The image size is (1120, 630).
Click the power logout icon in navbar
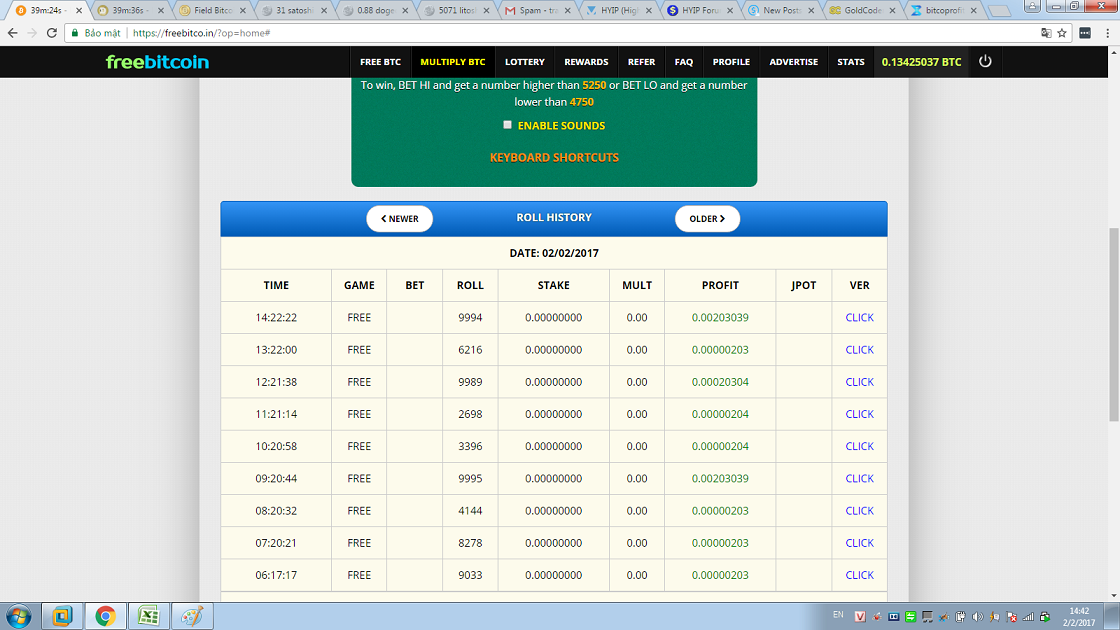(985, 62)
